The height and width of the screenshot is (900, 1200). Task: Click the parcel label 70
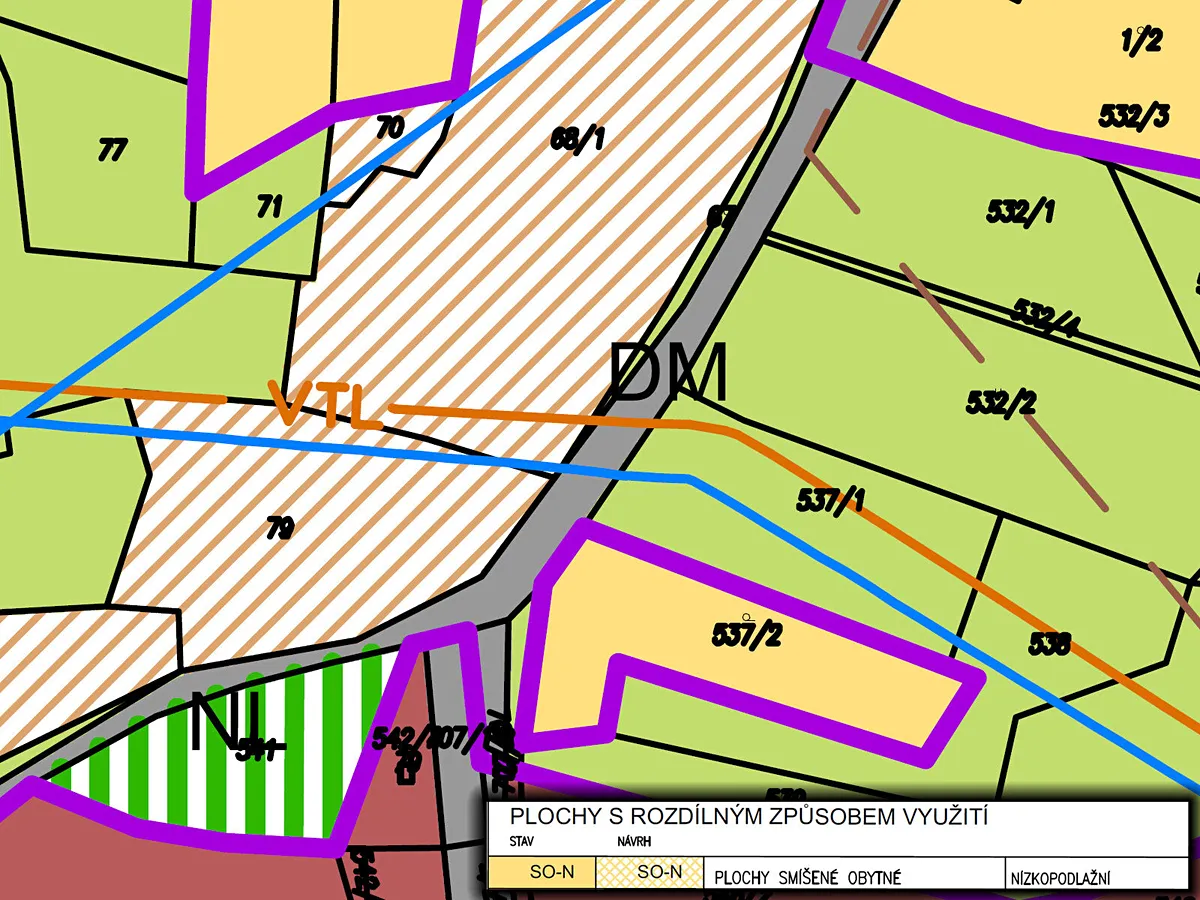(389, 127)
